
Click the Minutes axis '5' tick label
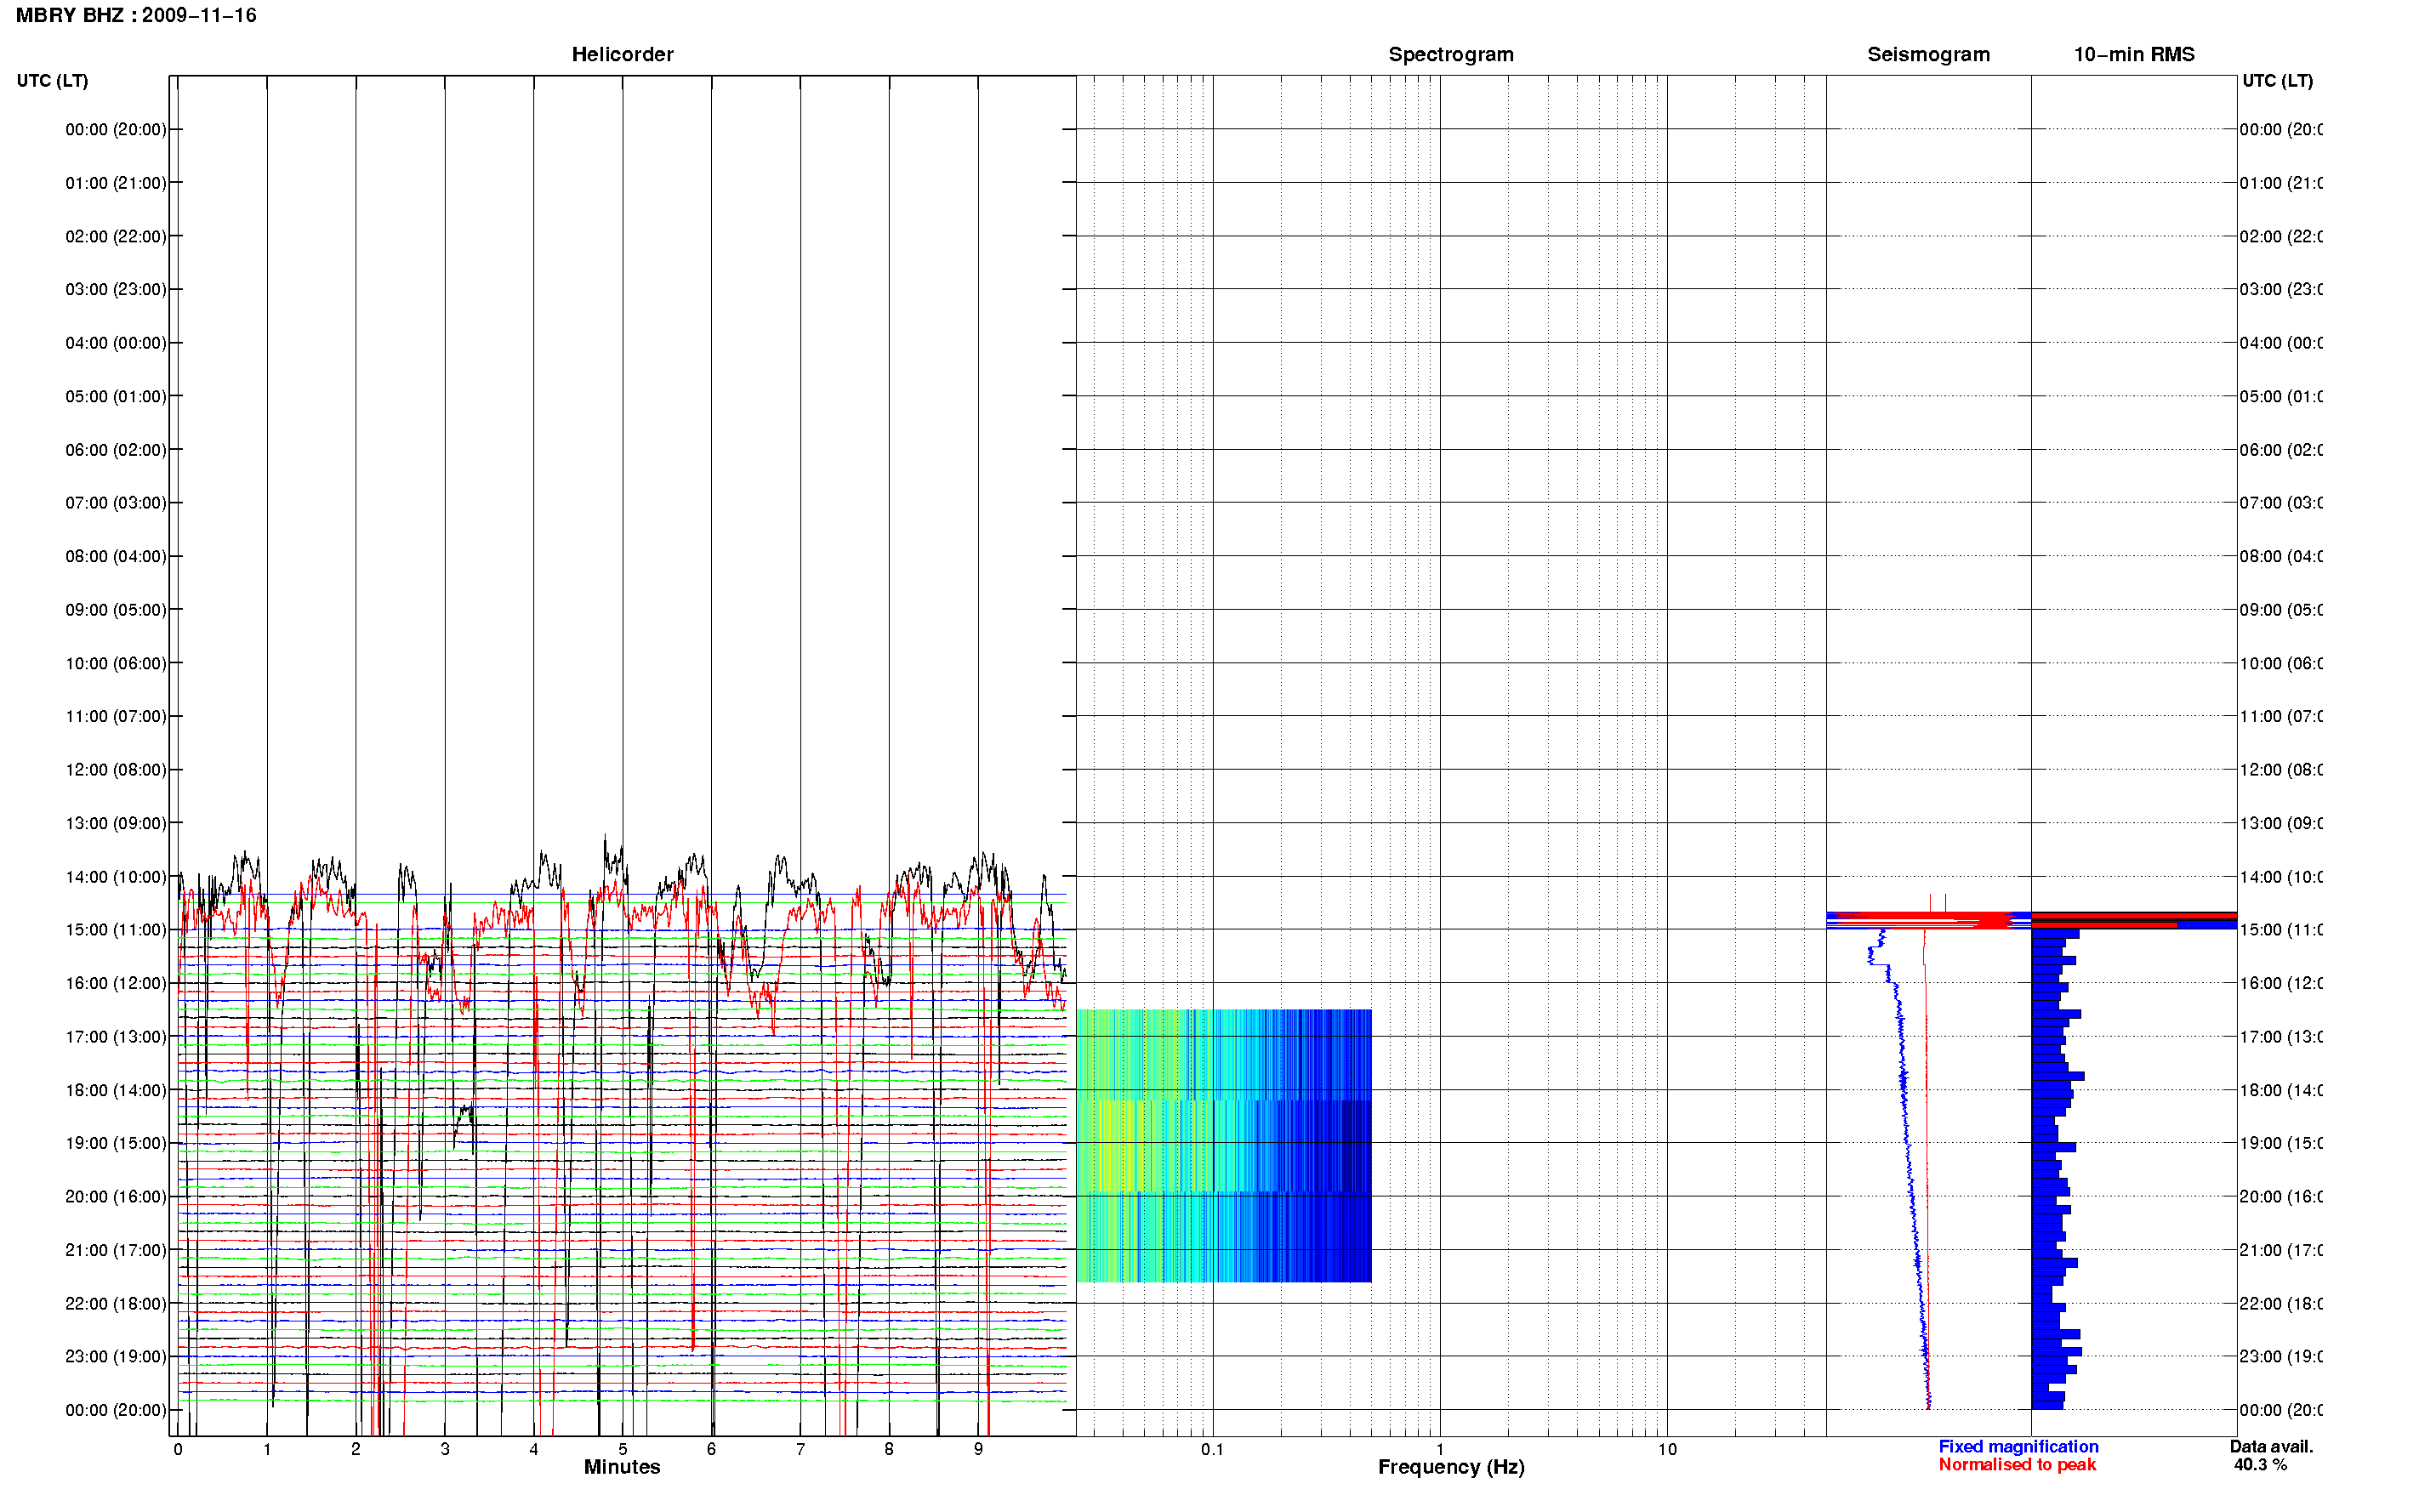(x=622, y=1449)
